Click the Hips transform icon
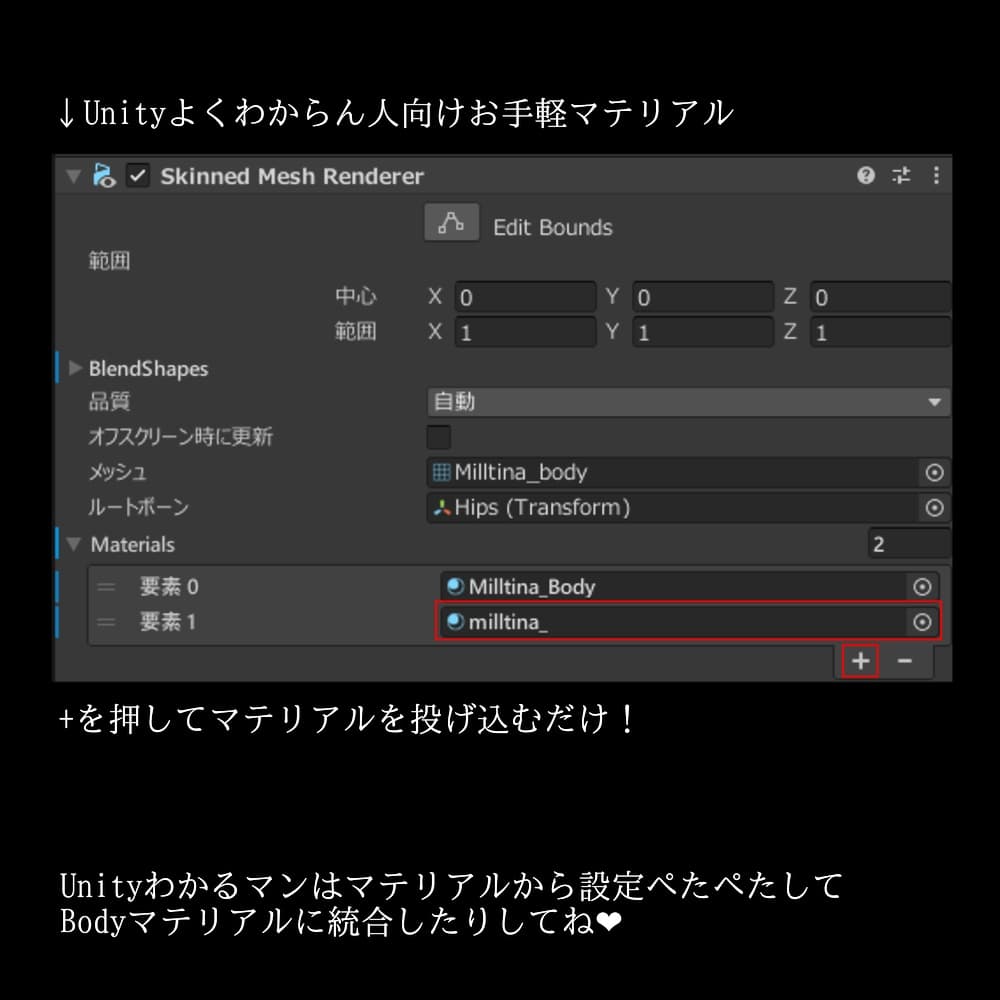The width and height of the screenshot is (1000, 1000). [441, 508]
